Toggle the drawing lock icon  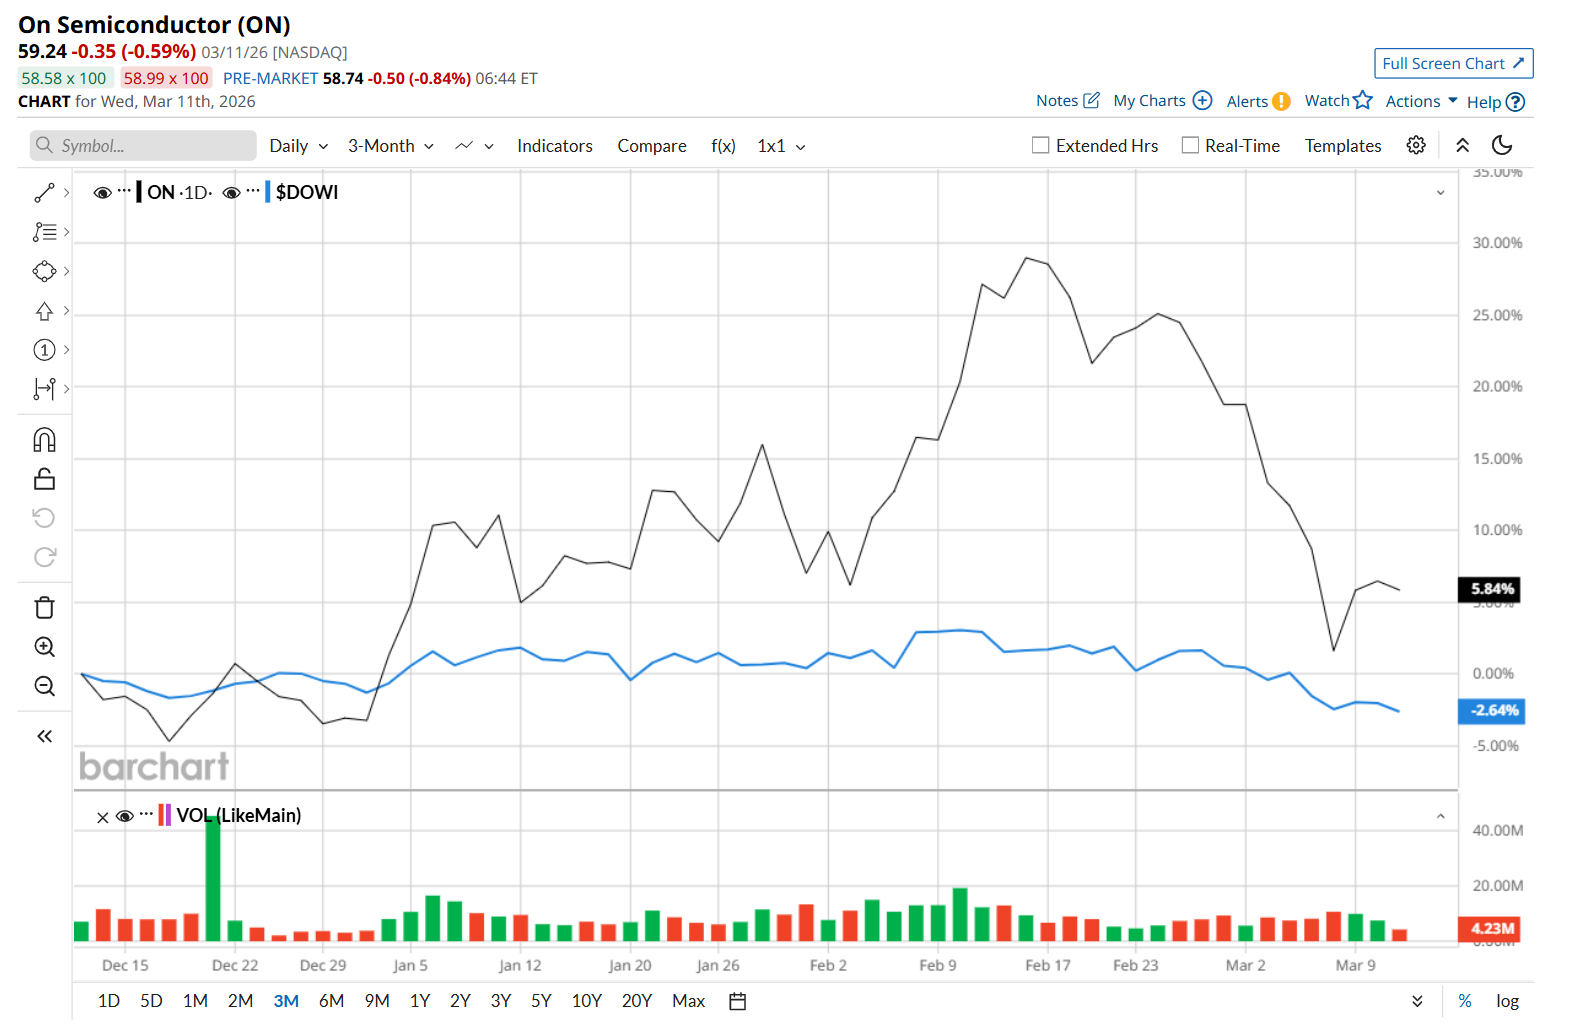pyautogui.click(x=44, y=479)
